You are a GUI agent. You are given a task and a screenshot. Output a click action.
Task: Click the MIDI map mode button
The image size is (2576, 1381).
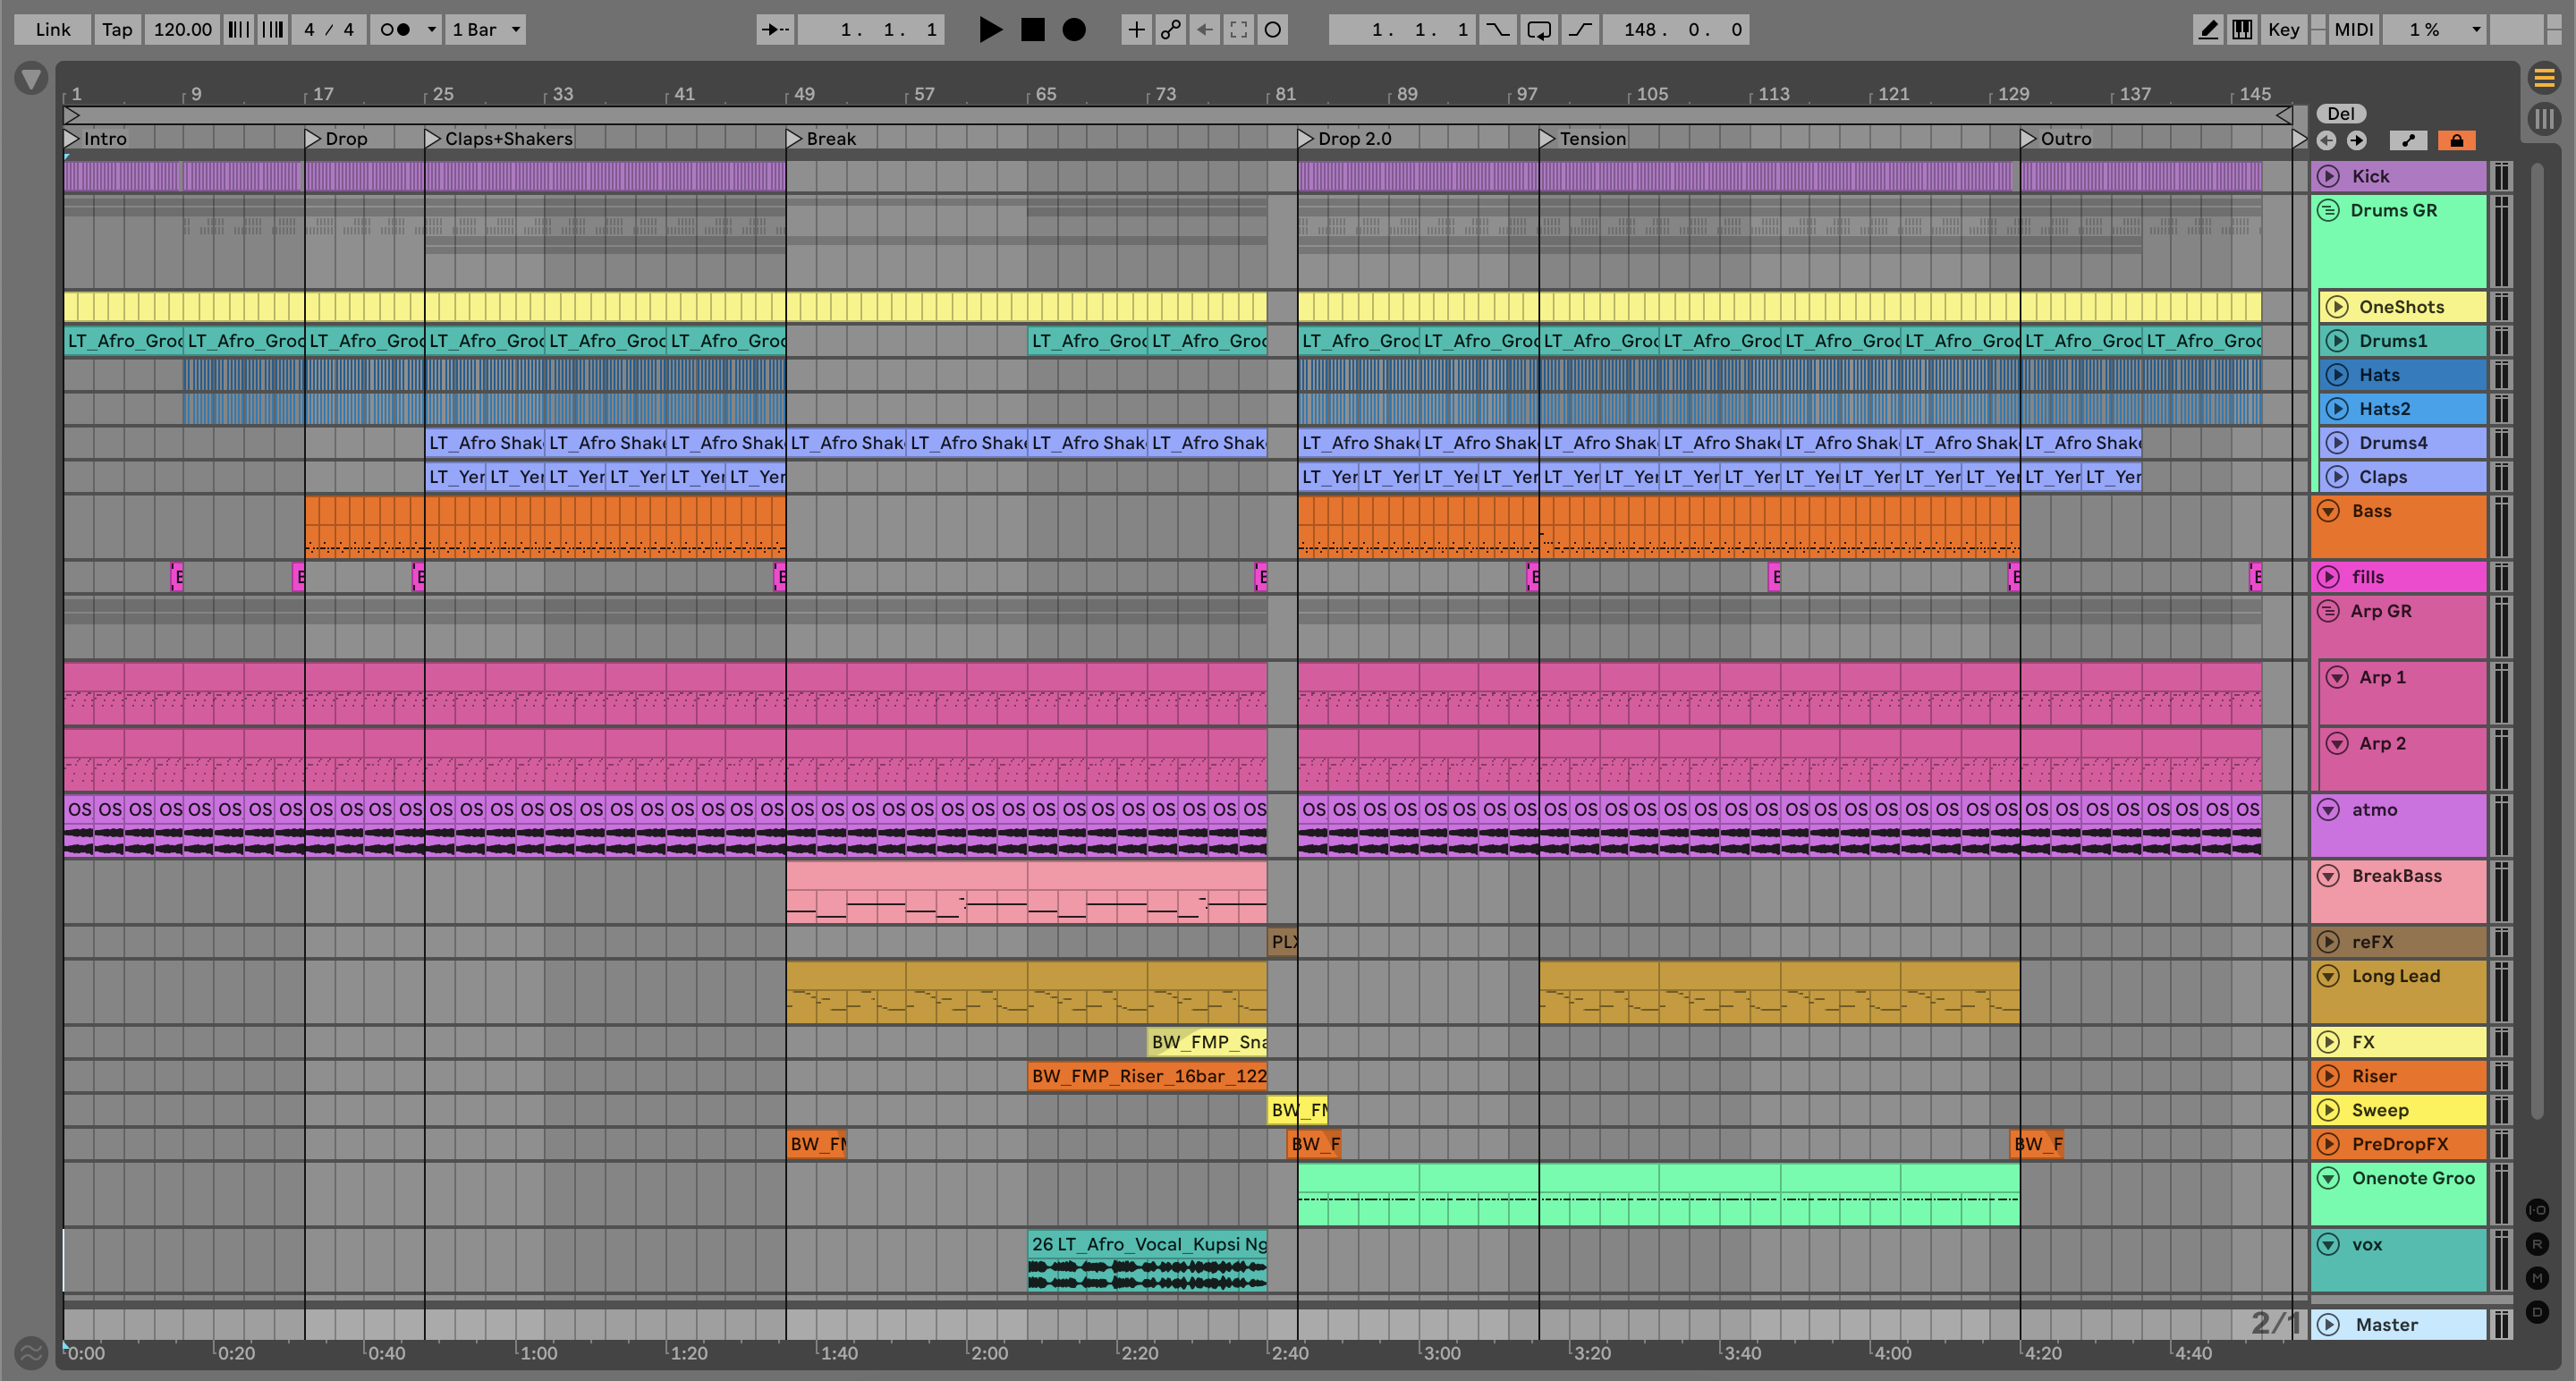pos(2353,29)
